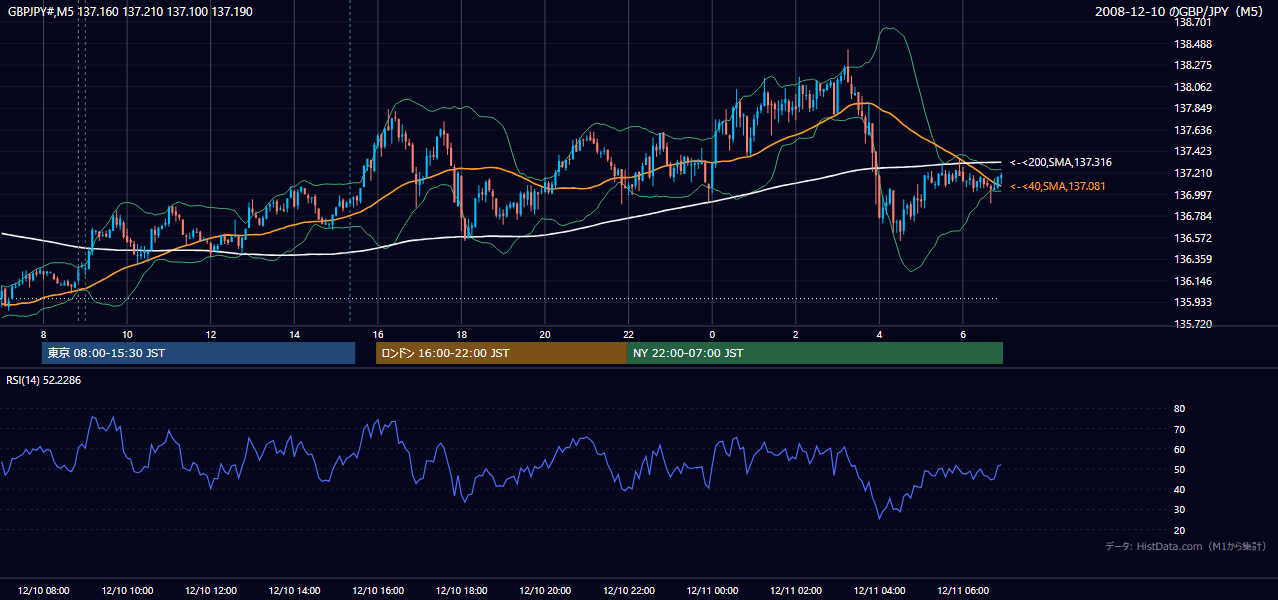1278x600 pixels.
Task: Click the 138.275 price axis label
Action: (x=1194, y=65)
